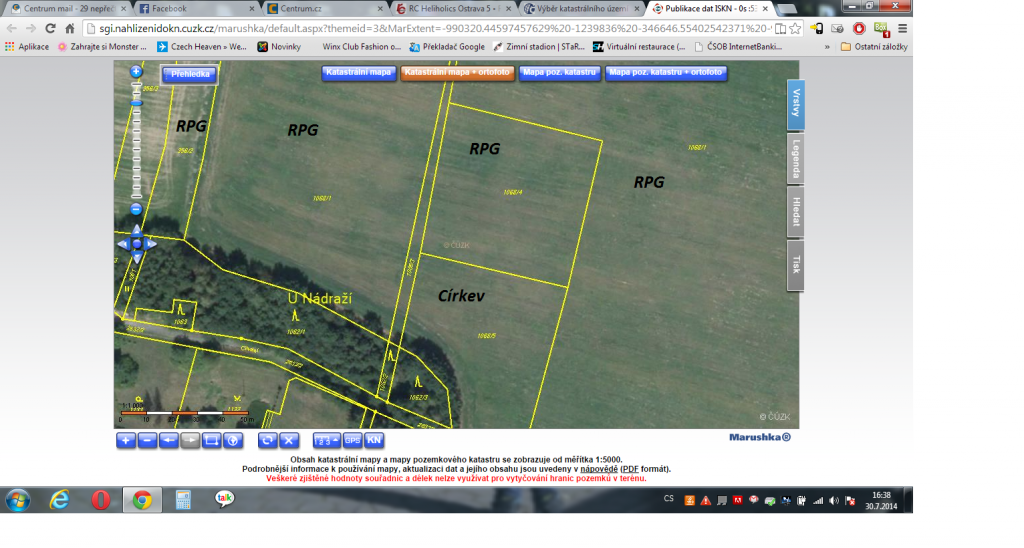
Task: Open Google Chrome from the Windows taskbar
Action: [x=142, y=500]
